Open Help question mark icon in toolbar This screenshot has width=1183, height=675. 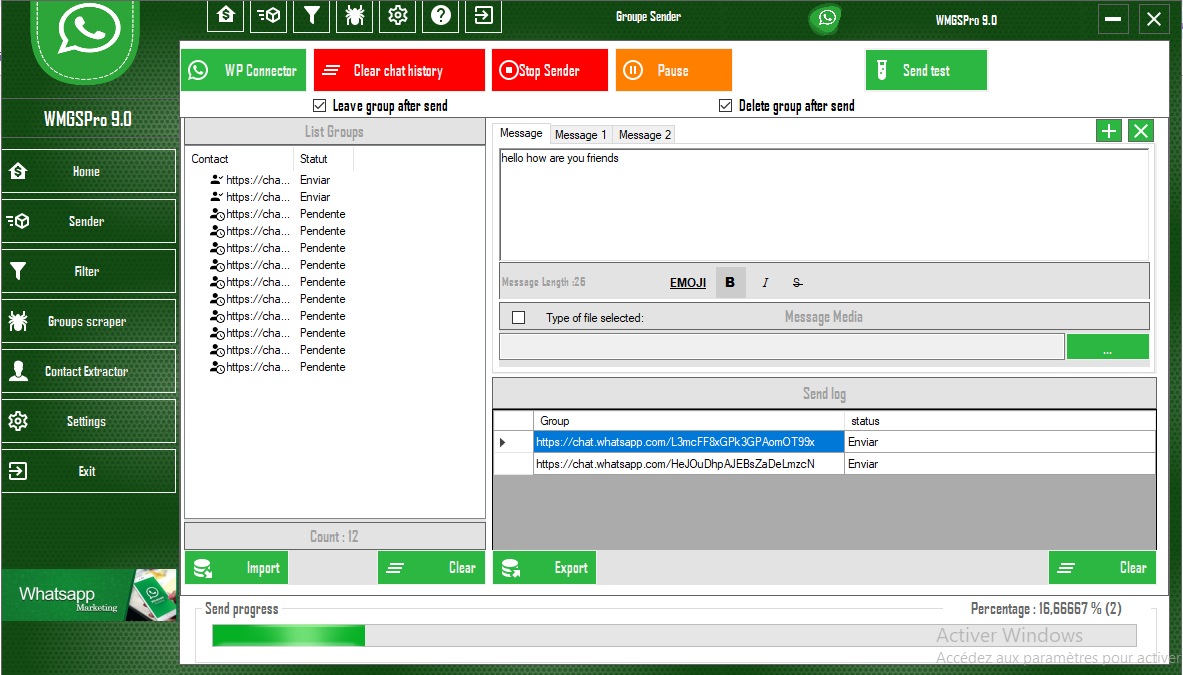pos(441,15)
